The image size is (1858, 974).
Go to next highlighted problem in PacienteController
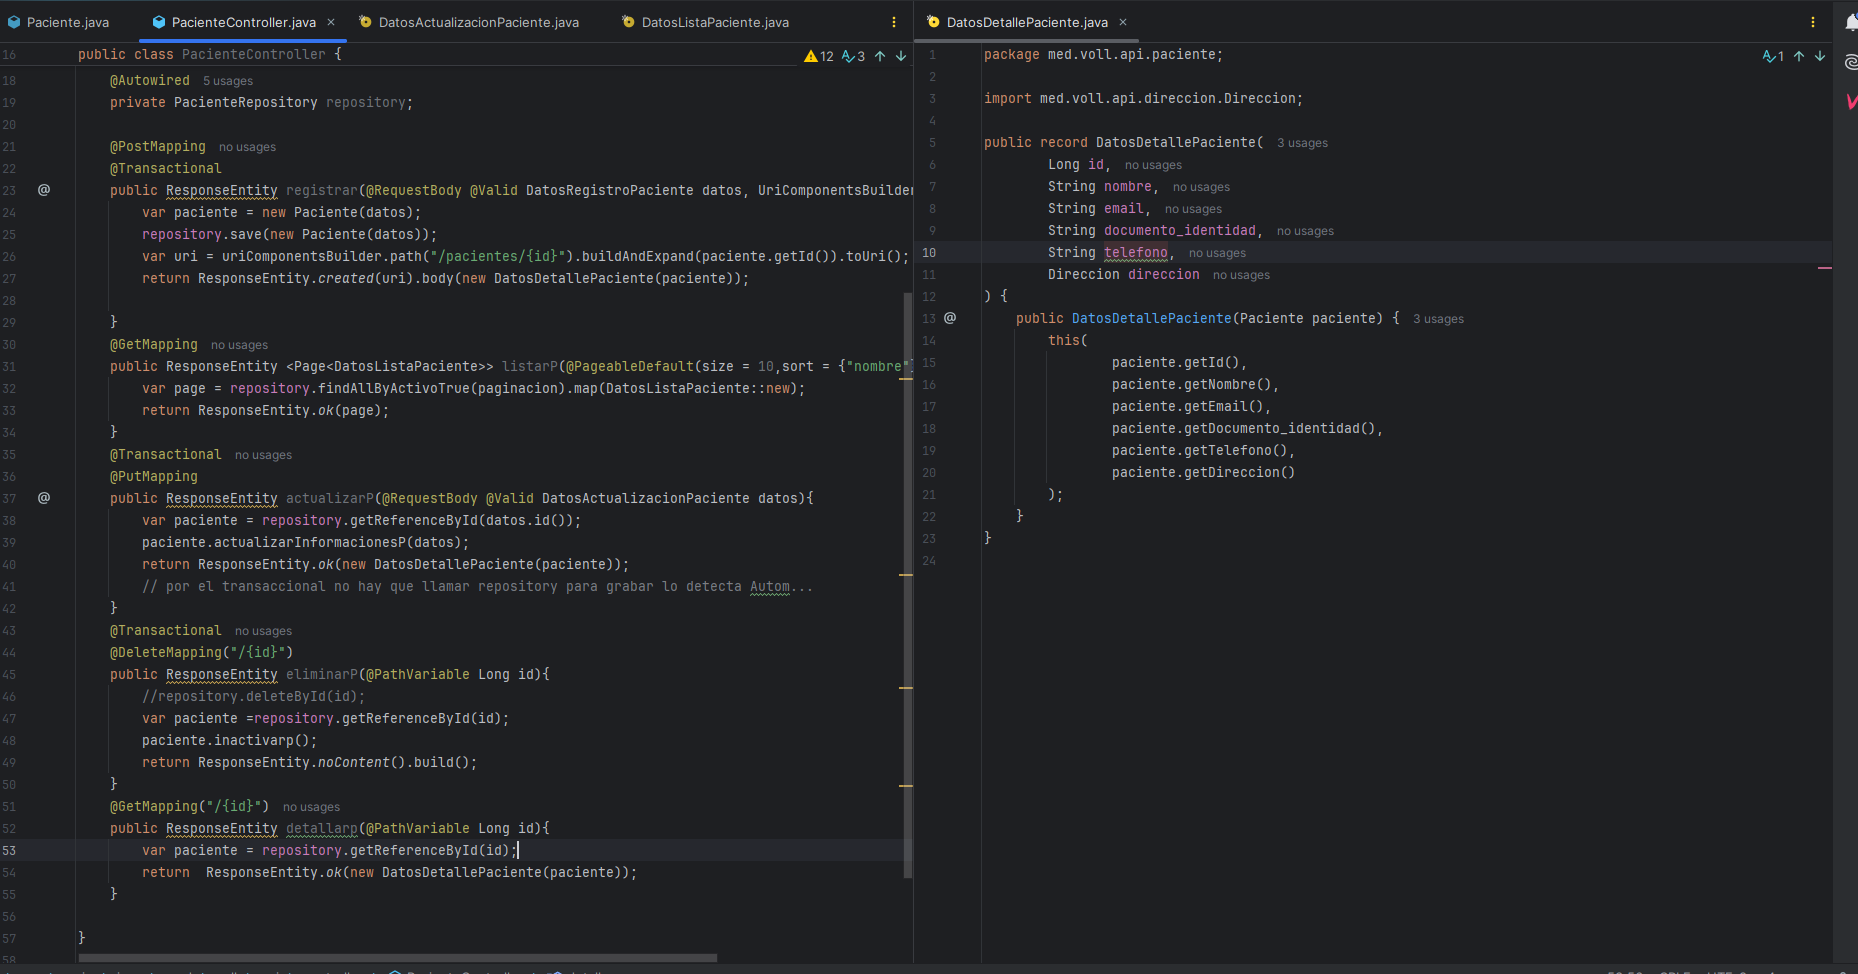(x=901, y=56)
